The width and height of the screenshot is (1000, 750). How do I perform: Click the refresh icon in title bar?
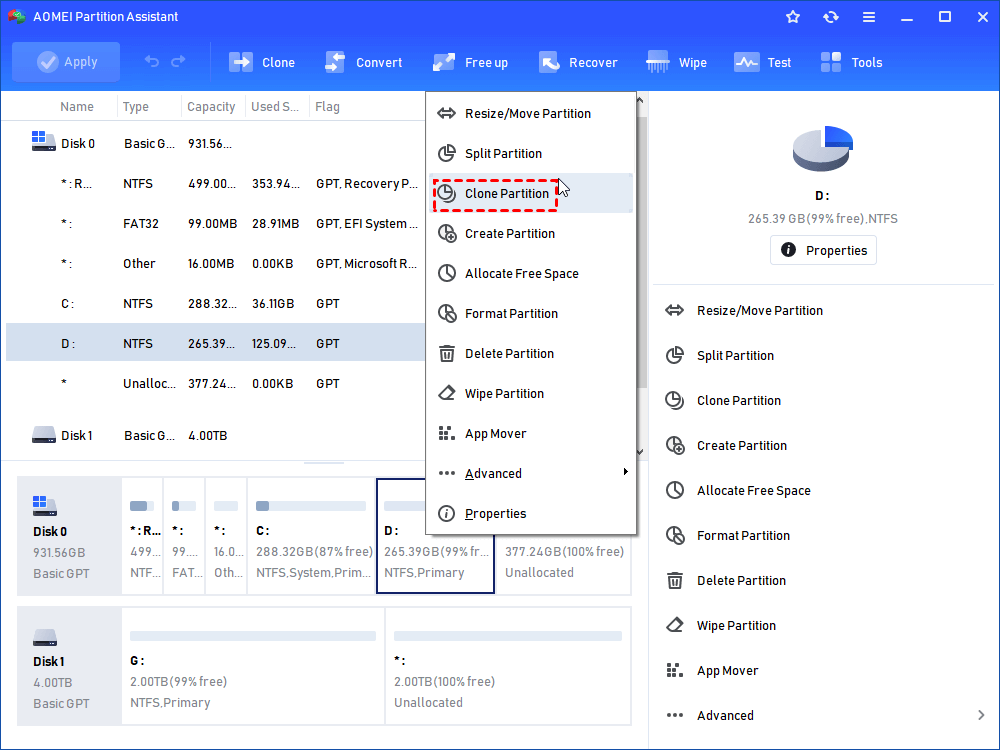tap(830, 17)
